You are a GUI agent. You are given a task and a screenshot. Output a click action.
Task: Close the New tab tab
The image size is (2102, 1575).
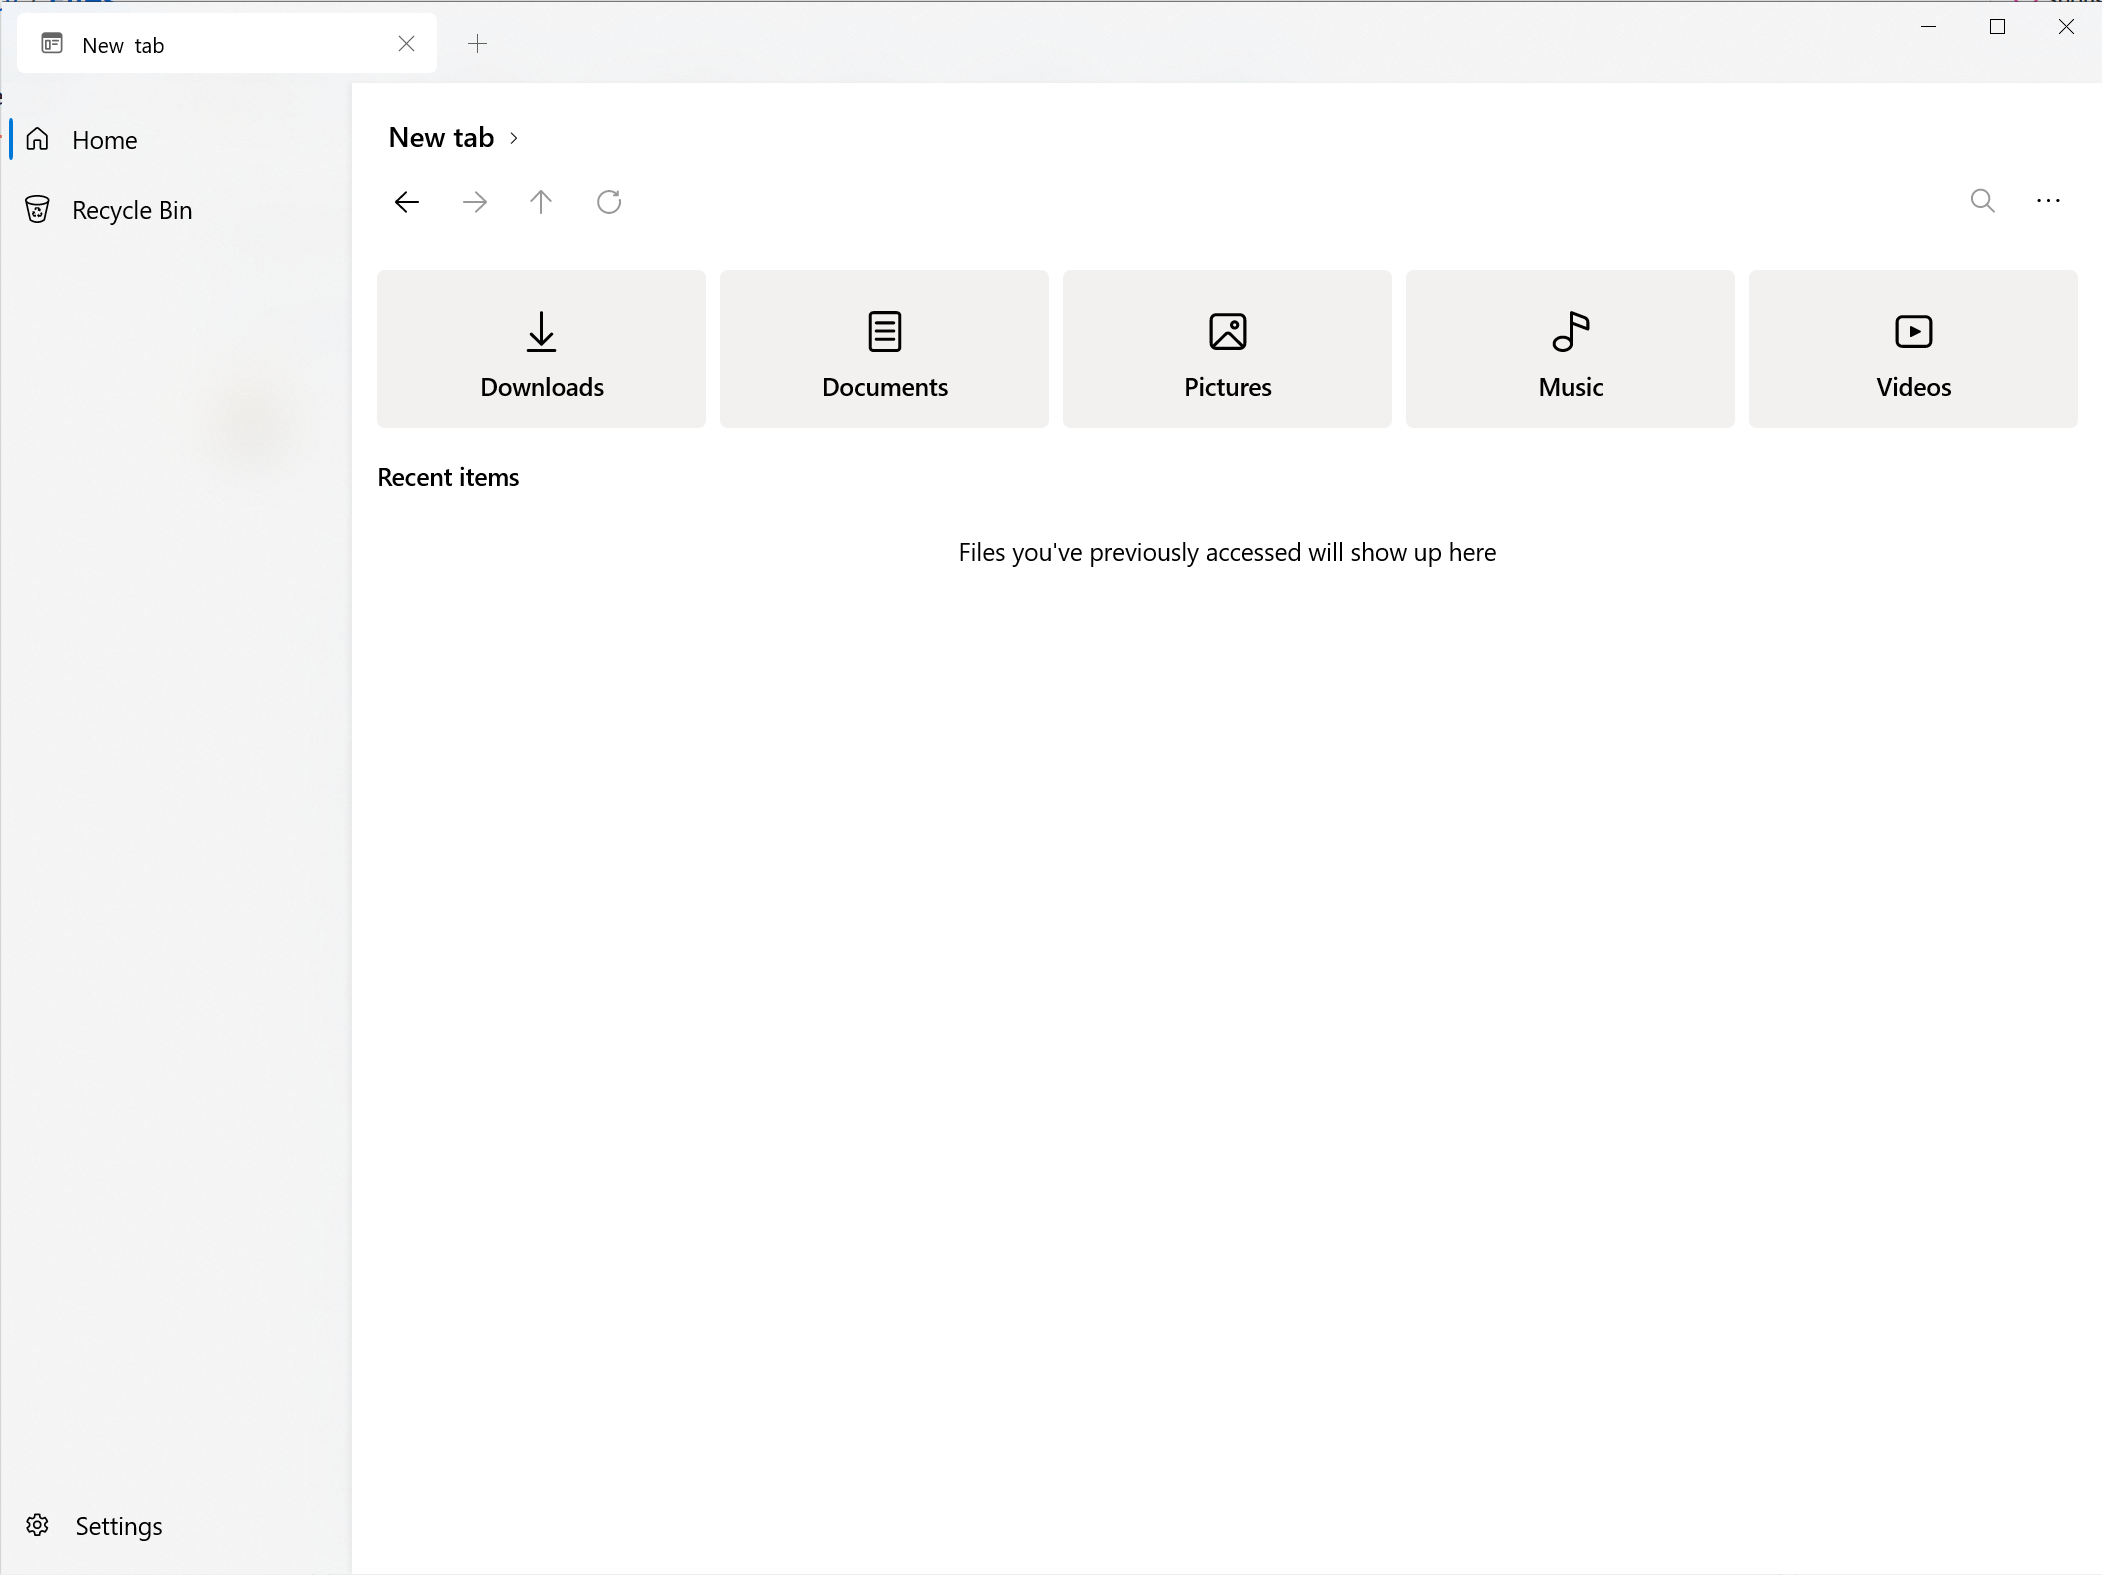406,44
